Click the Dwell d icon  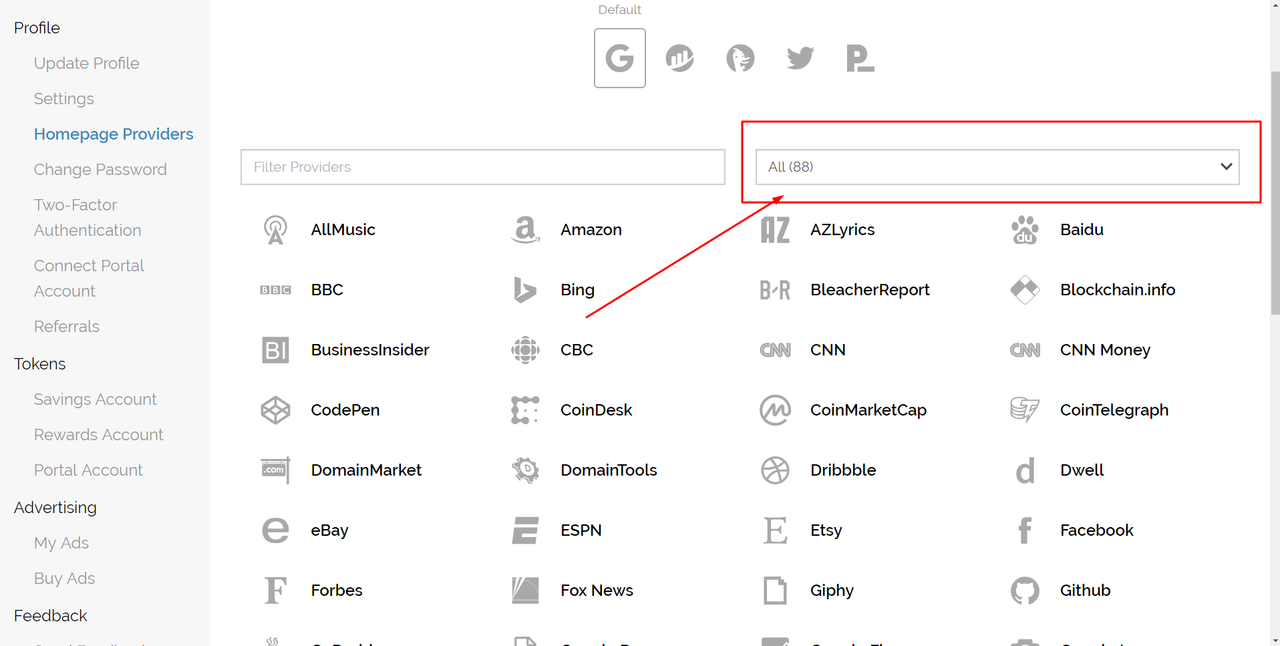[1025, 470]
